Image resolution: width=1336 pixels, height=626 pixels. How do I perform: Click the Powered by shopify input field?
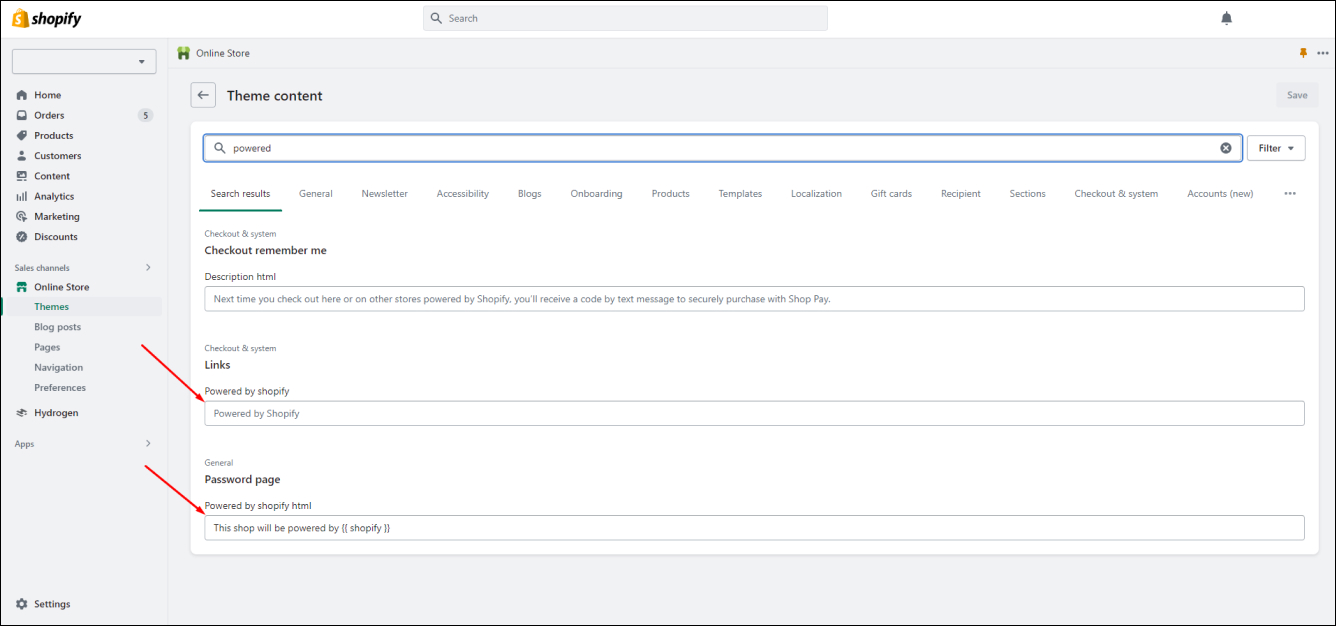754,413
